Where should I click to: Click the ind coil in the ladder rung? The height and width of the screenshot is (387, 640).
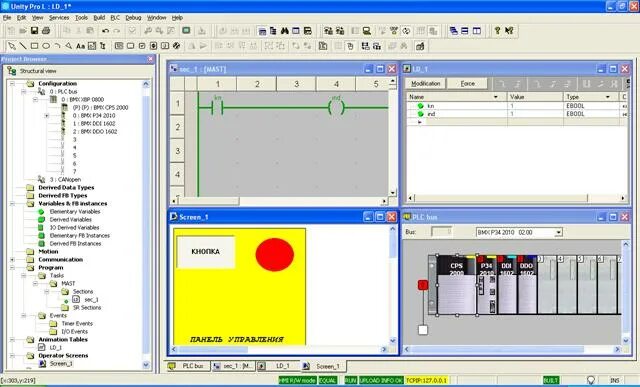(336, 108)
